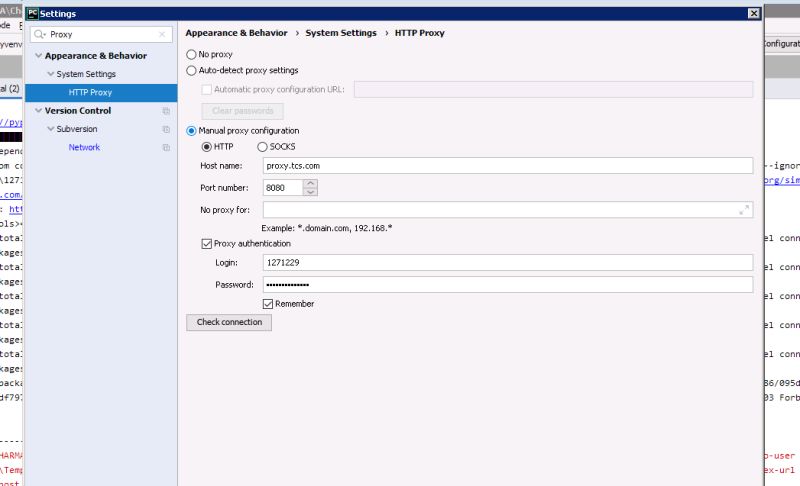Screen dimensions: 800x486
Task: Select Auto-detect proxy settings option
Action: click(191, 70)
